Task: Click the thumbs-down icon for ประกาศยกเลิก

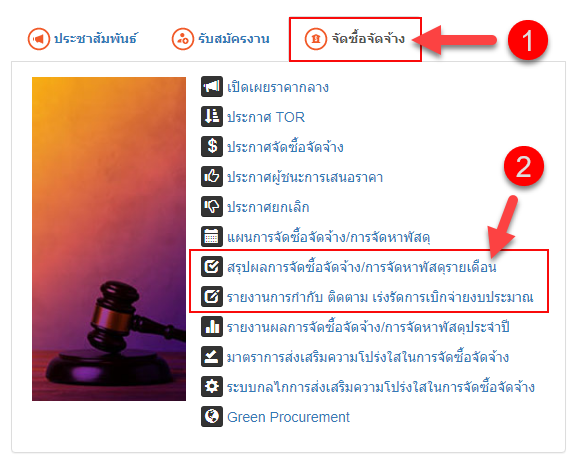Action: pyautogui.click(x=212, y=206)
